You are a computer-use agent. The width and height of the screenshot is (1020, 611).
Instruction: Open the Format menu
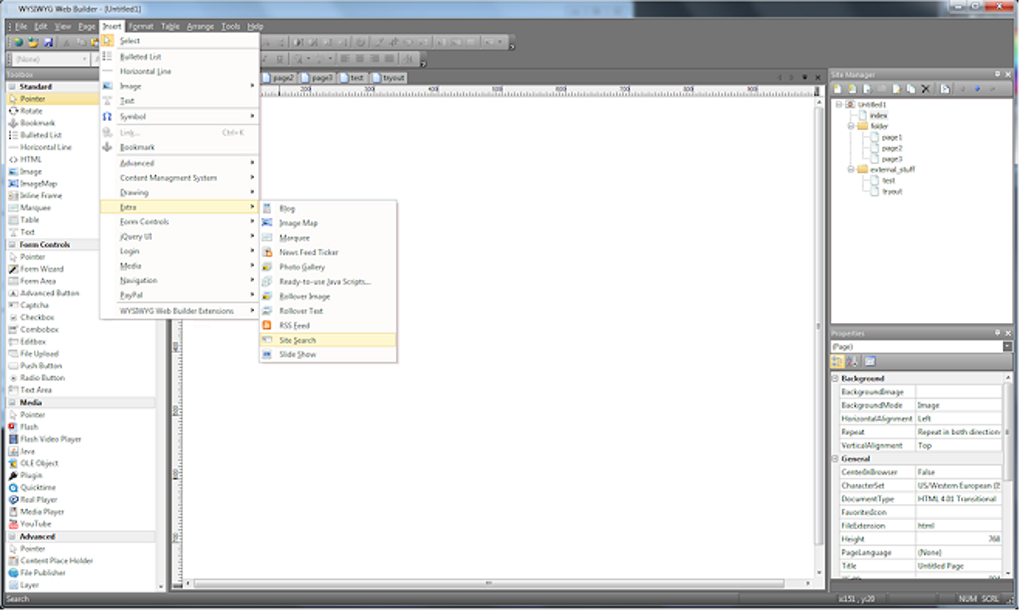click(x=141, y=27)
